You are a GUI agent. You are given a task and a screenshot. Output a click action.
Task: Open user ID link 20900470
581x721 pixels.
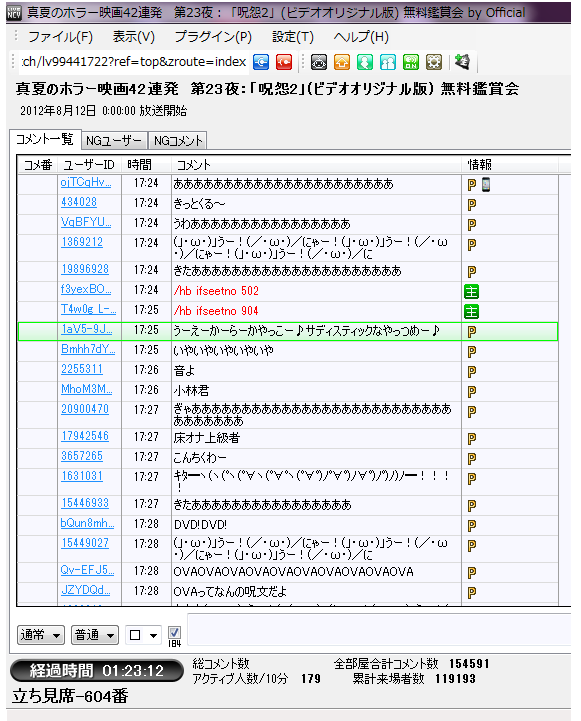85,409
